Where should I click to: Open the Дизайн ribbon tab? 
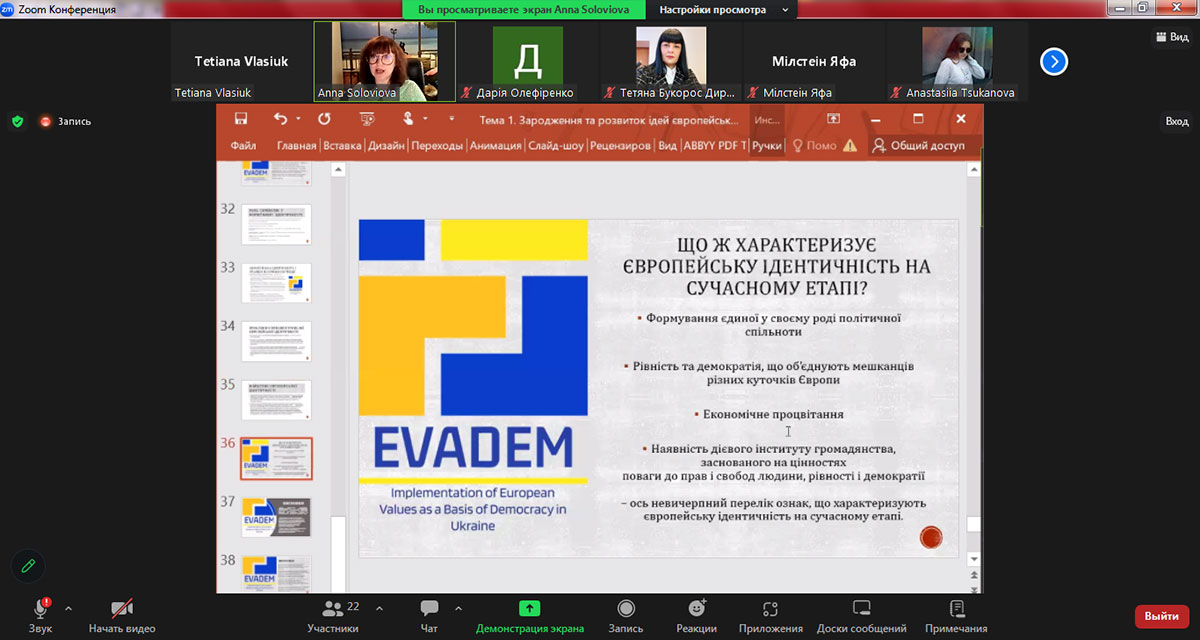[386, 145]
